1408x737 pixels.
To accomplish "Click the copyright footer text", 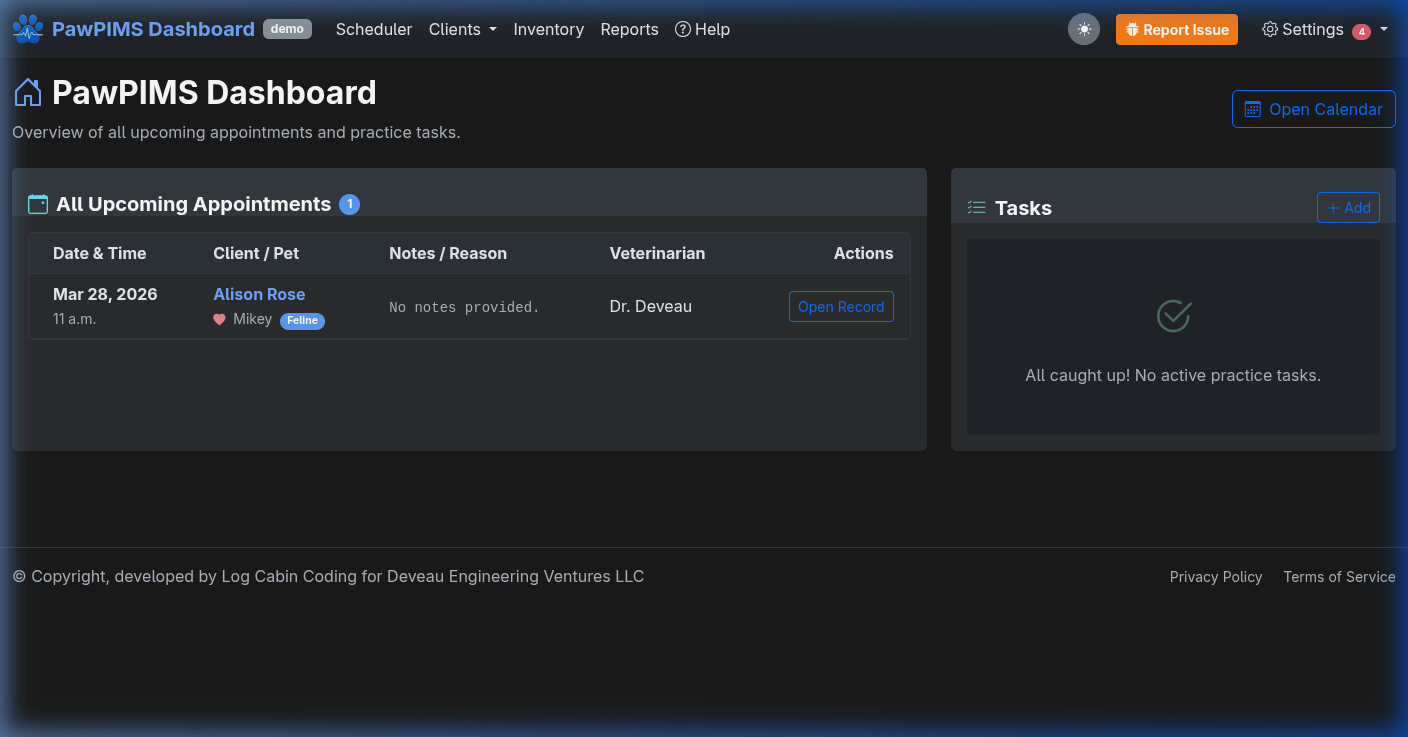I will [328, 576].
